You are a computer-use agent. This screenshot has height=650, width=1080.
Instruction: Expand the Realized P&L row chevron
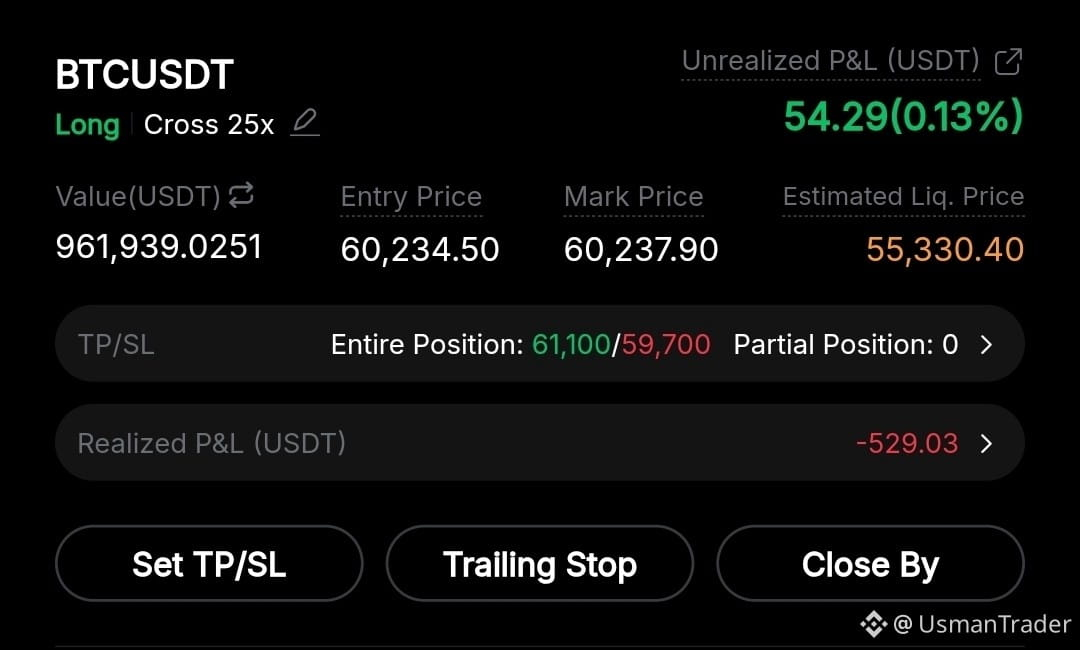click(986, 443)
